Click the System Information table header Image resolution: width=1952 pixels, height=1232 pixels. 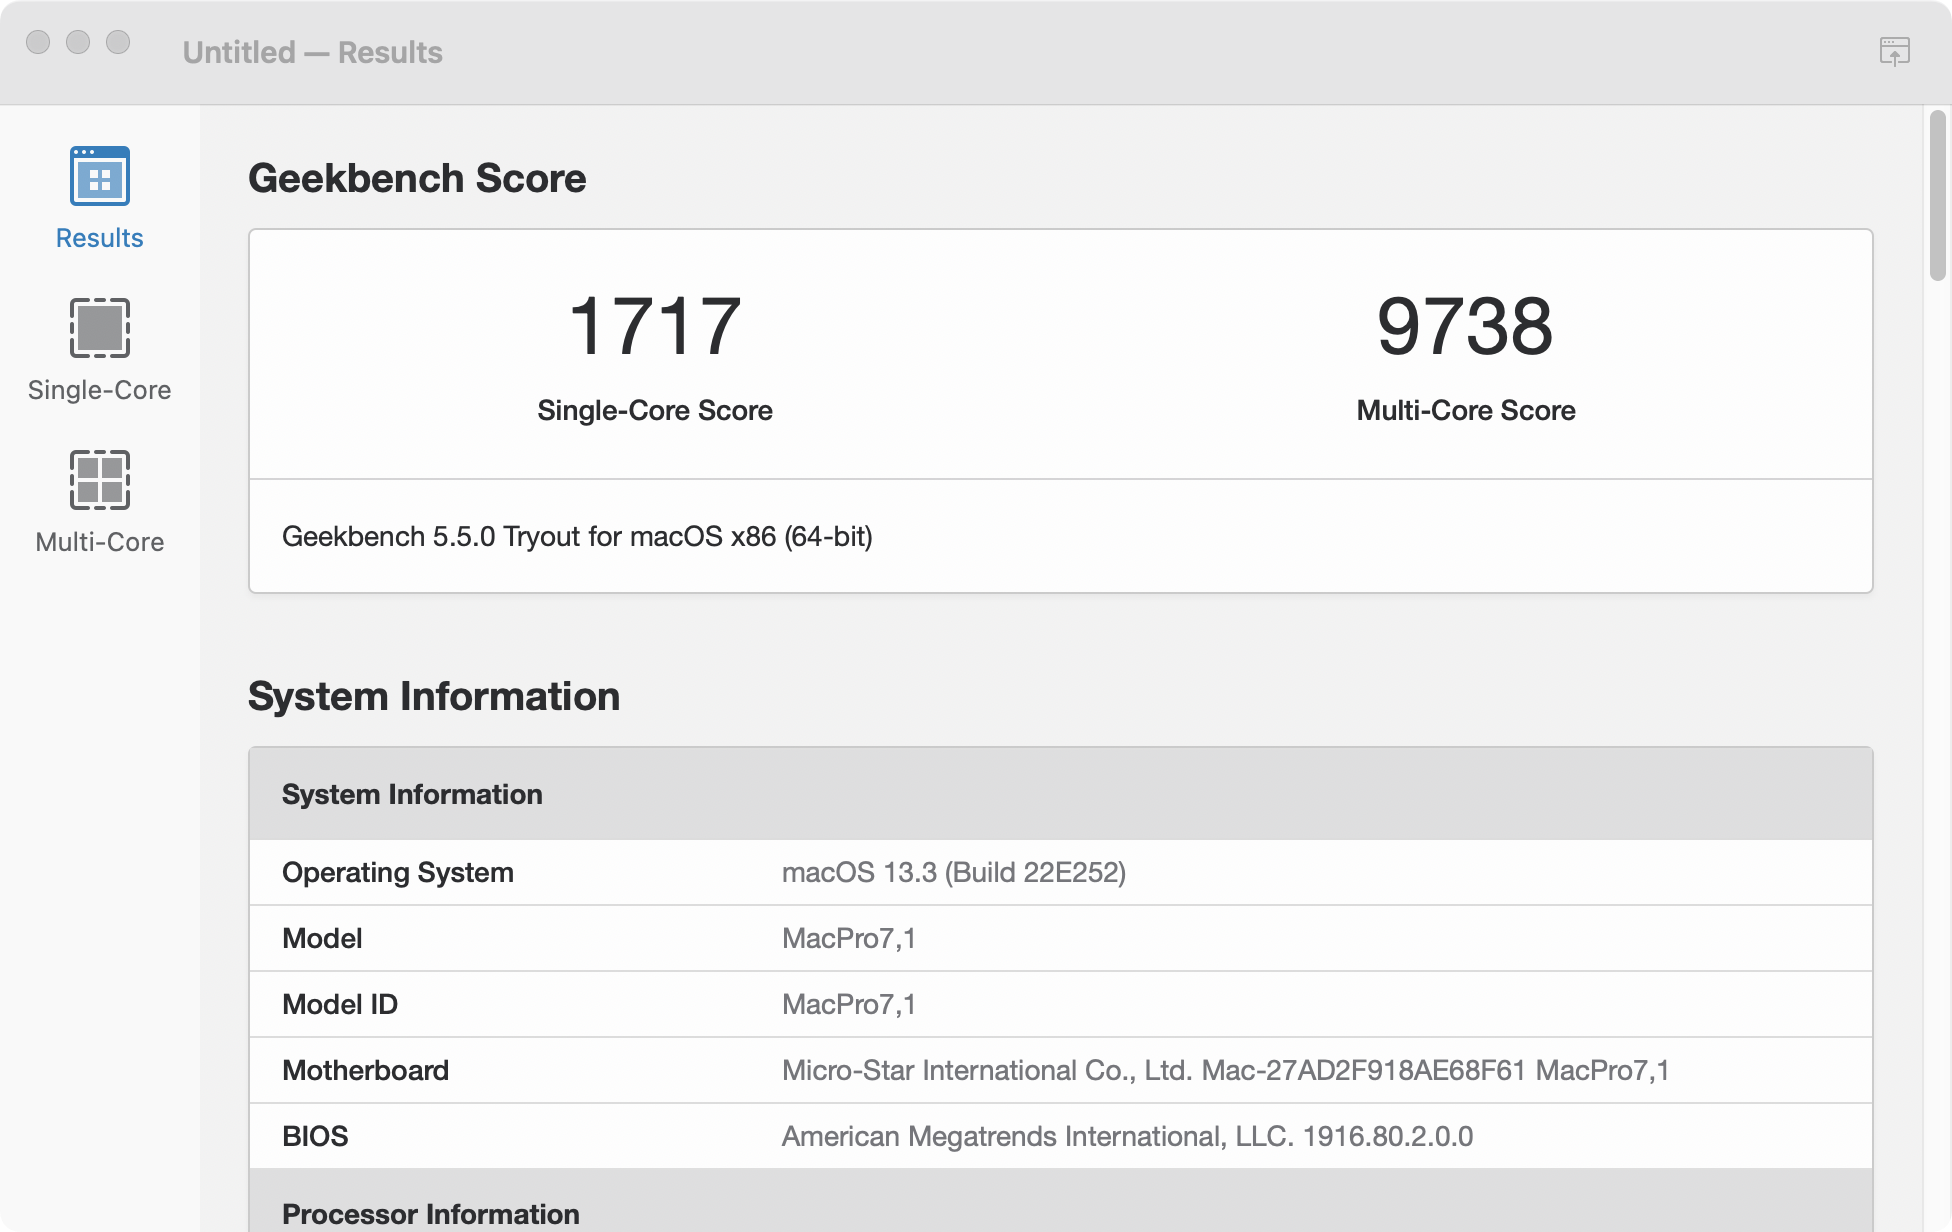(x=412, y=794)
